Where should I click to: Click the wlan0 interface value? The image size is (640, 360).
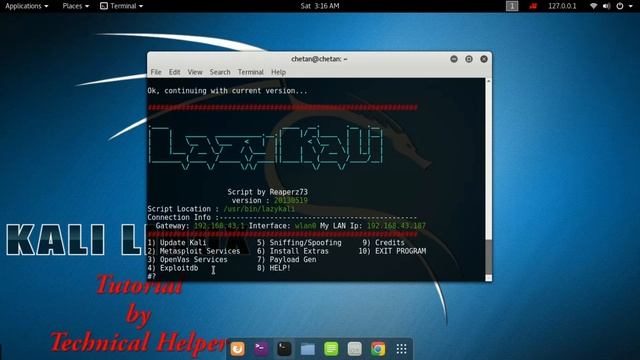306,226
